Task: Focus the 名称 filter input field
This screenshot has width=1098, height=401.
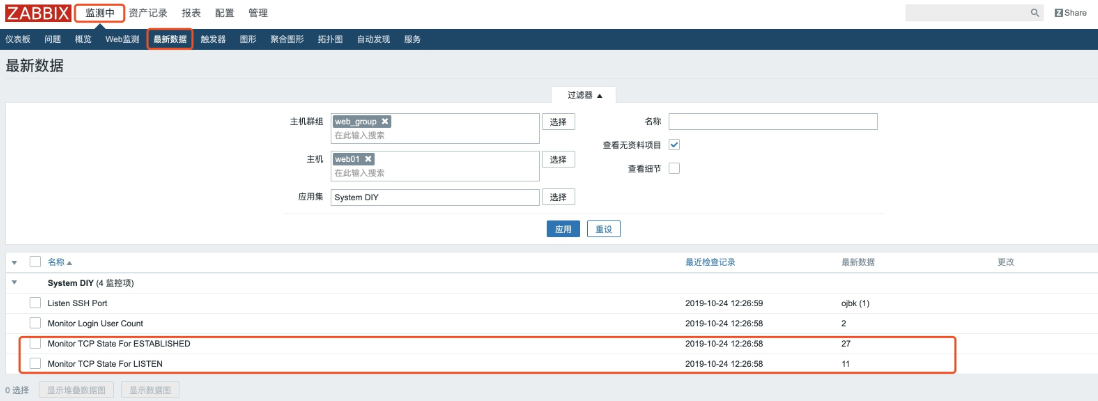Action: coord(772,121)
